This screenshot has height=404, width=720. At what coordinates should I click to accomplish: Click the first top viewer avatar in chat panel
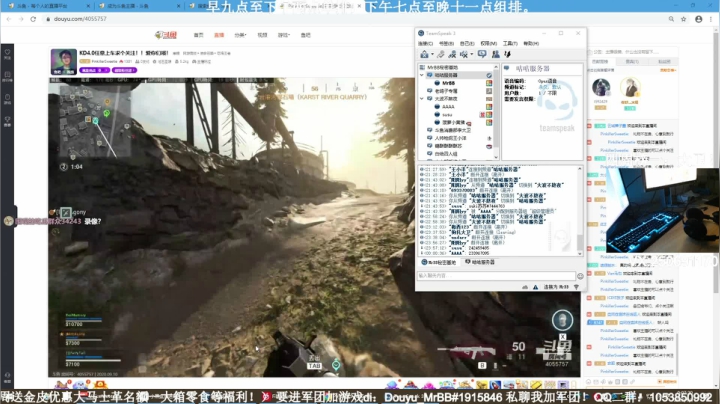click(x=601, y=87)
